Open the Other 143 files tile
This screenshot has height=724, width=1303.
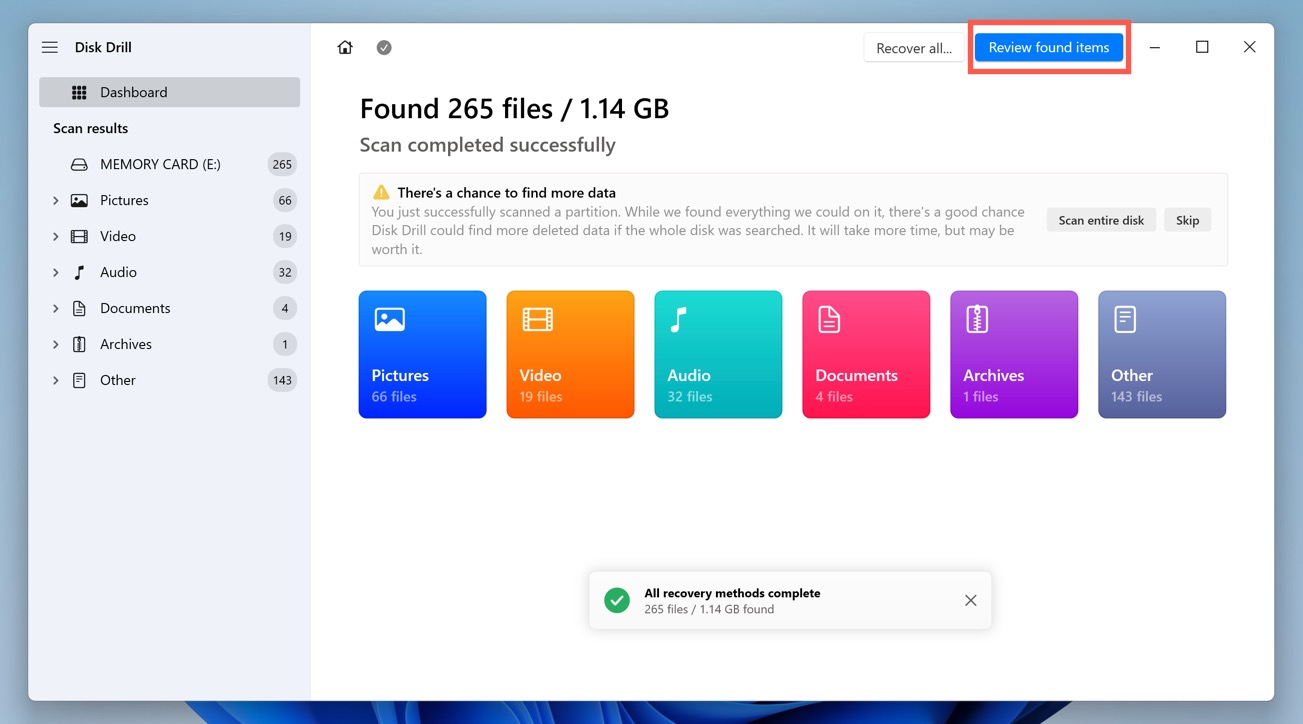pos(1162,354)
